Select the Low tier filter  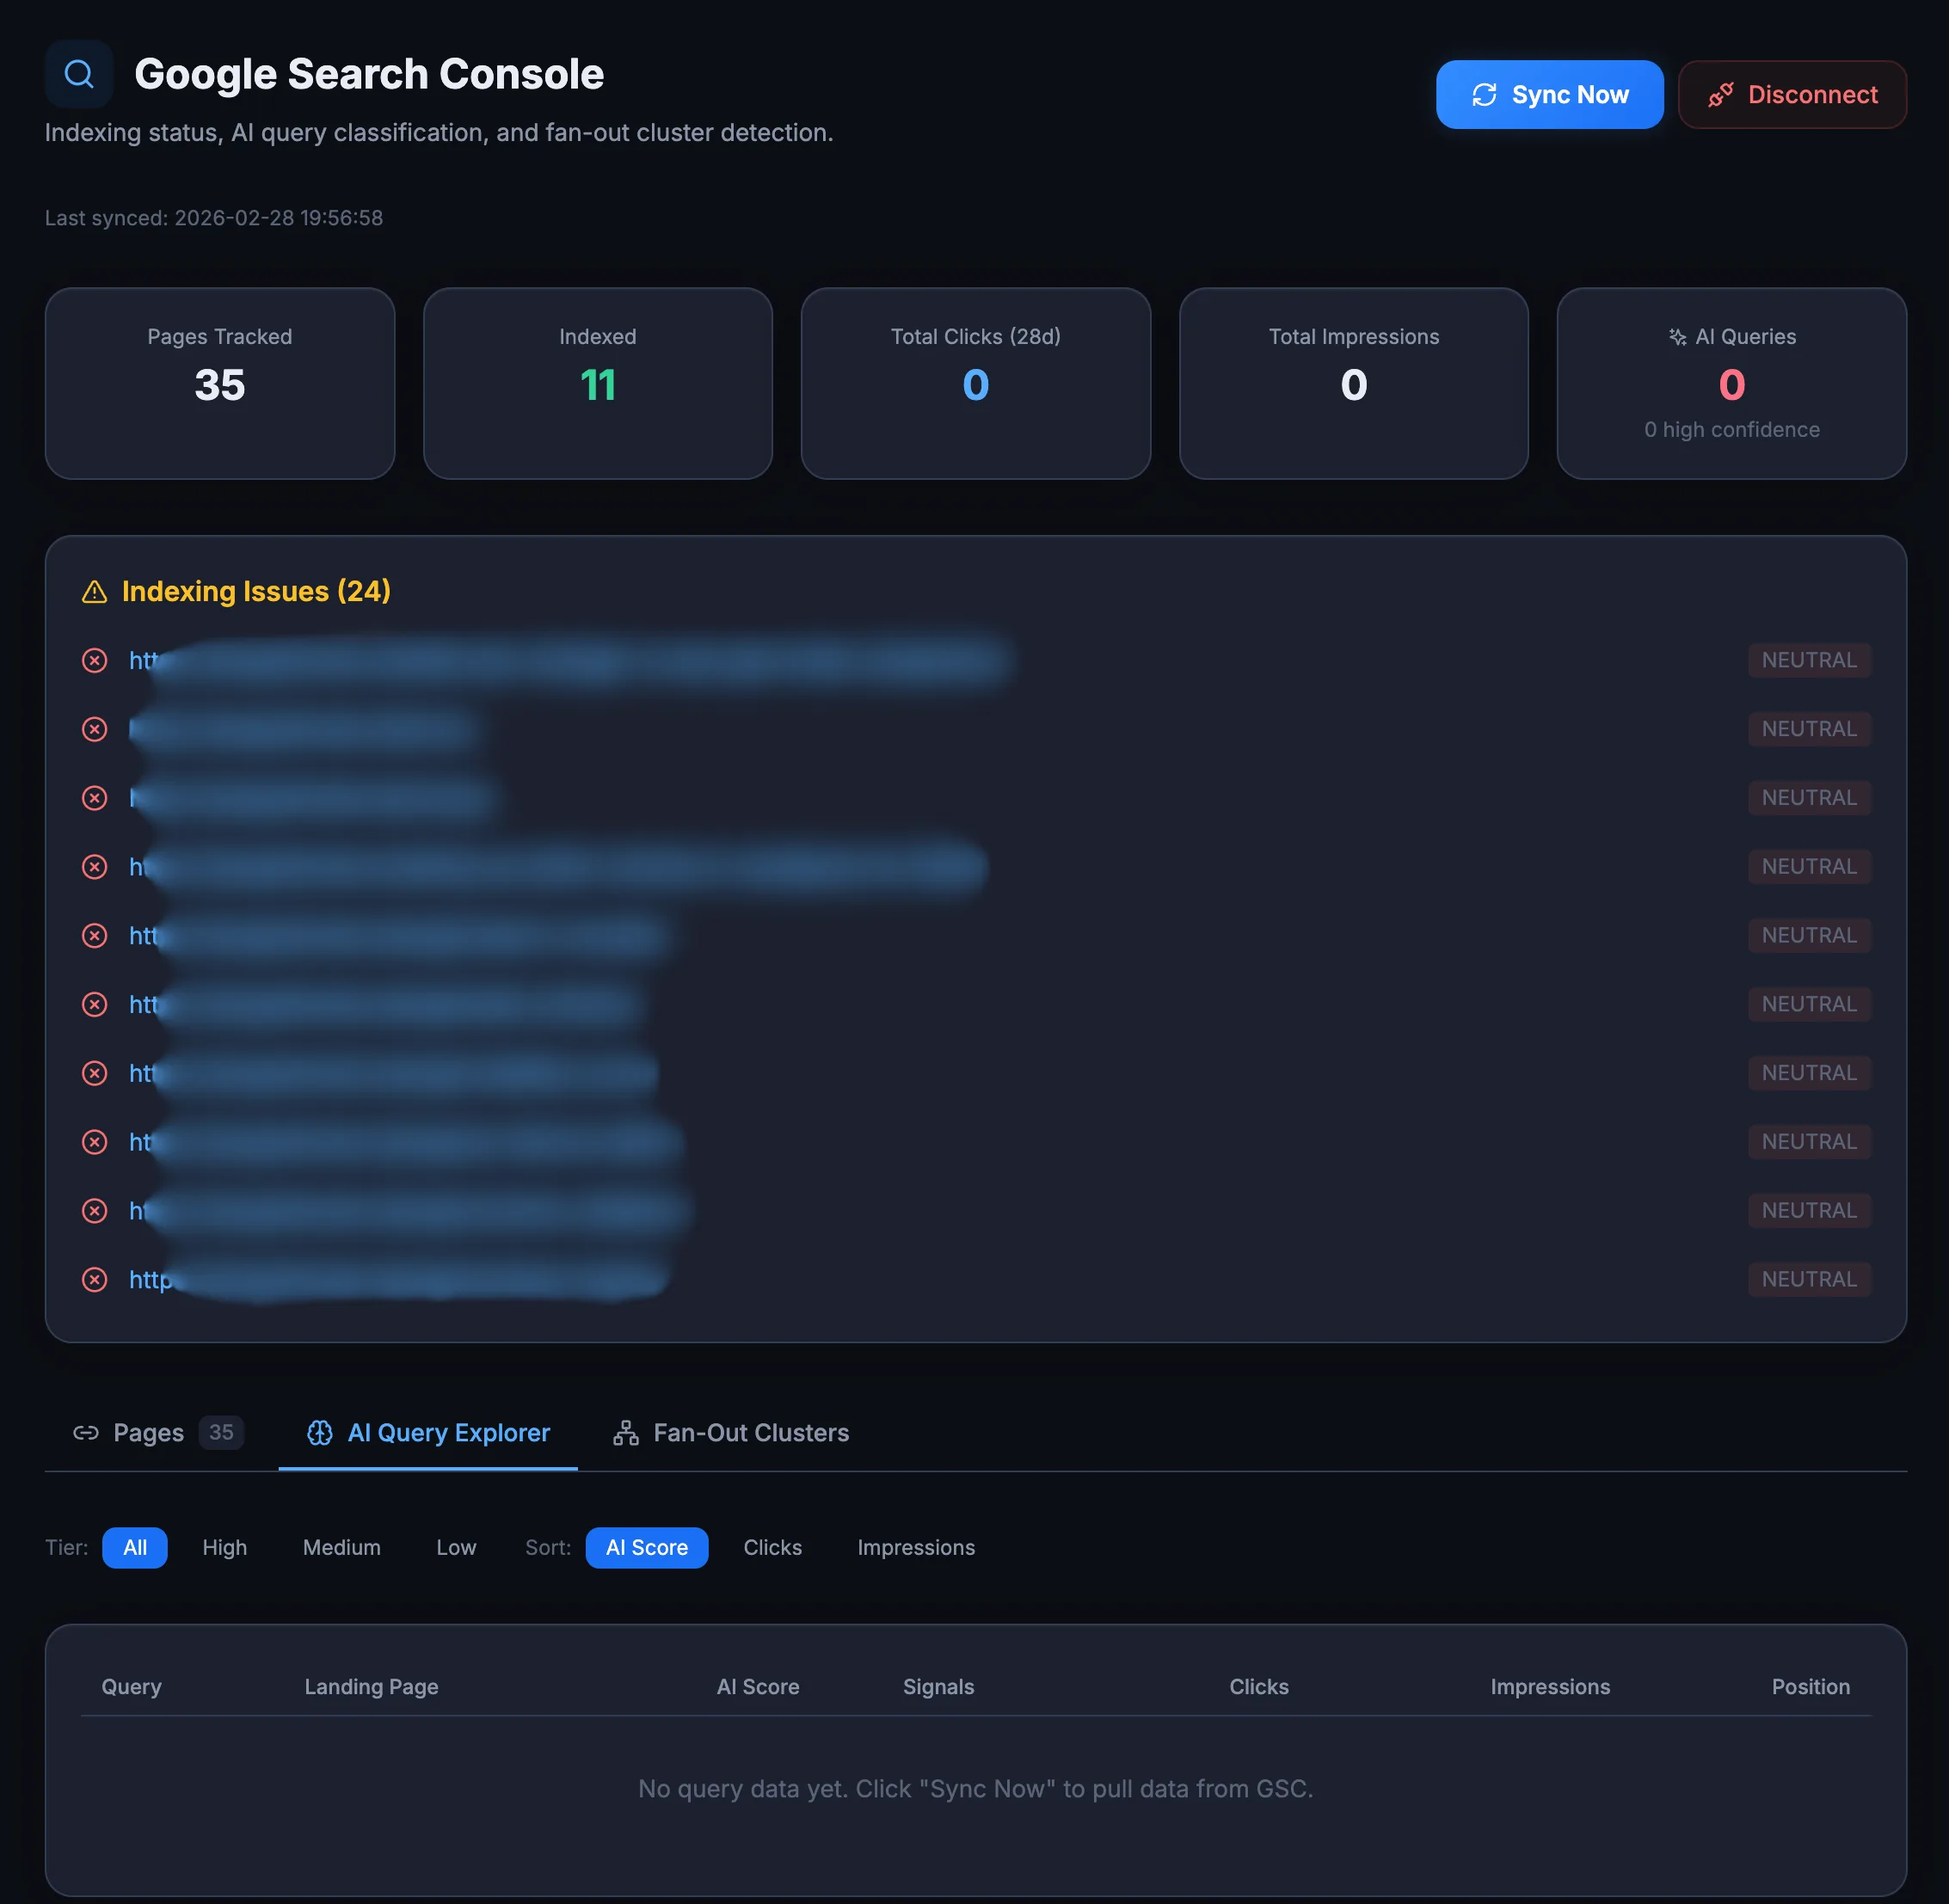click(x=456, y=1547)
